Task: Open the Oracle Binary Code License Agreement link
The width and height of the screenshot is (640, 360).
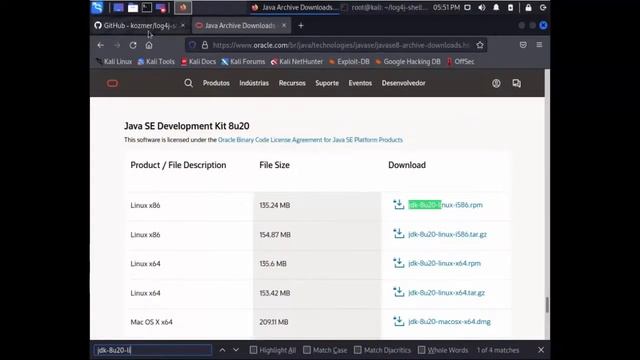Action: pyautogui.click(x=310, y=140)
